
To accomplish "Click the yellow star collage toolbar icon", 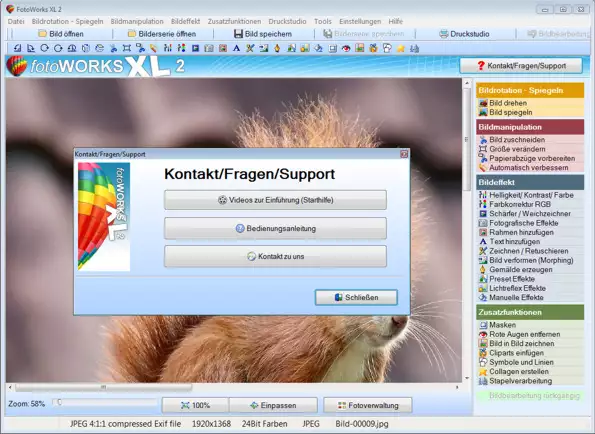I will tap(401, 48).
